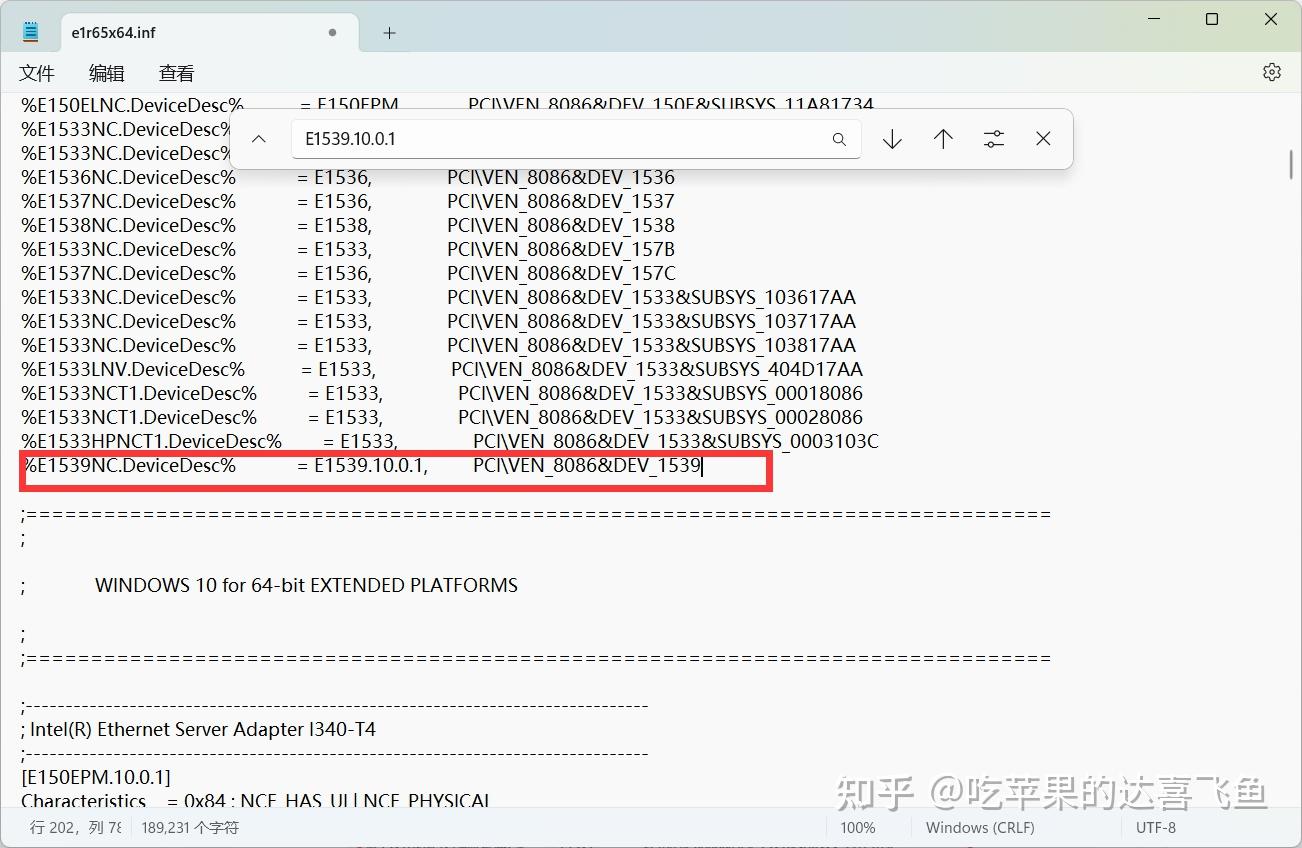The image size is (1302, 848).
Task: Open more search options with the sliders icon
Action: click(993, 138)
